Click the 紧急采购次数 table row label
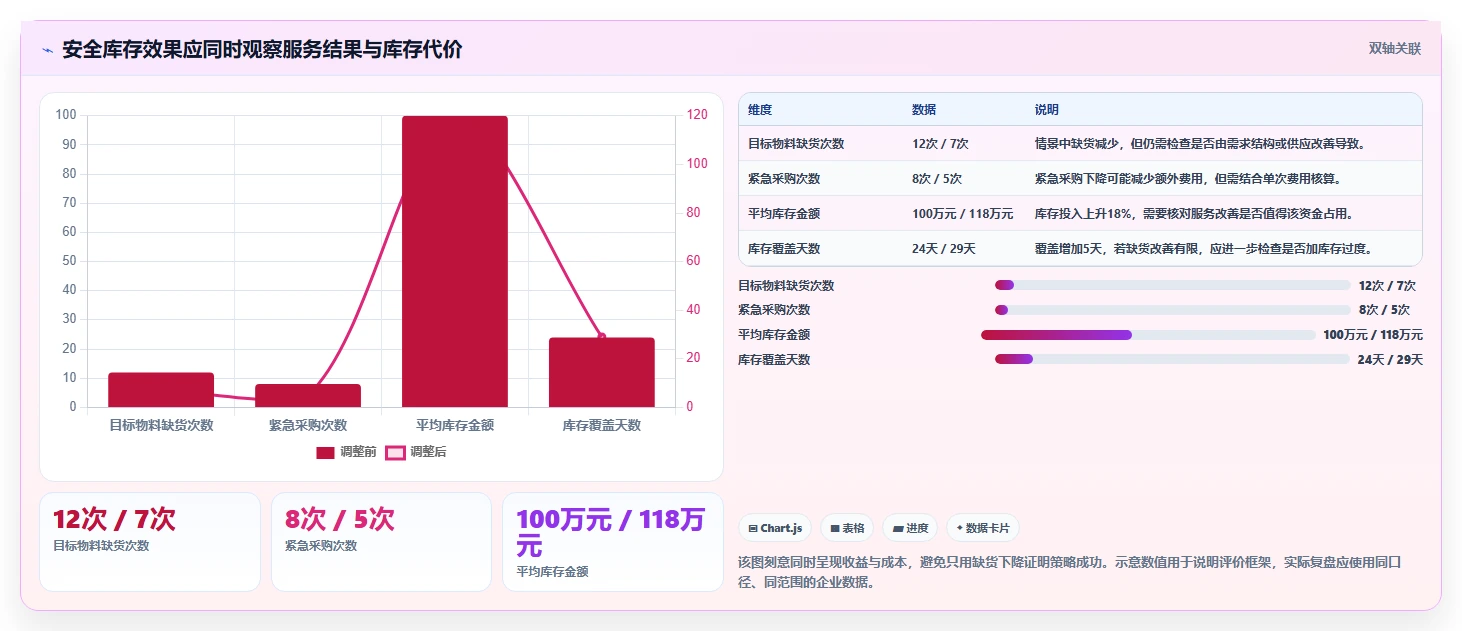 click(x=784, y=179)
